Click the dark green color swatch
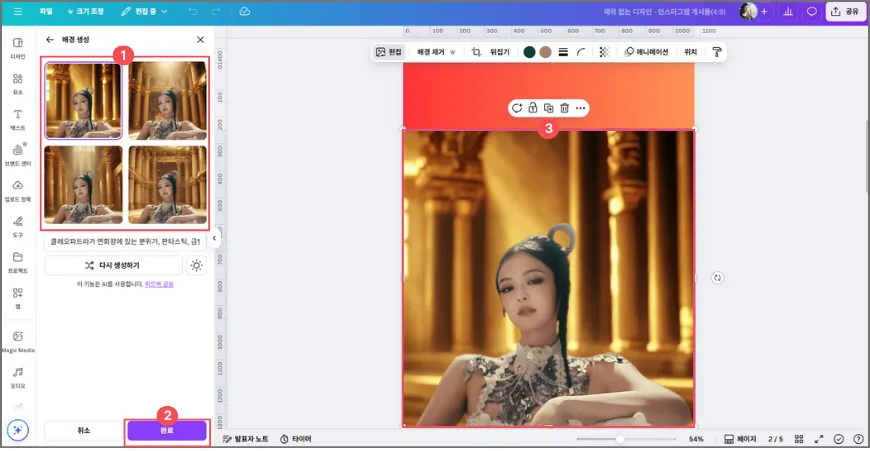This screenshot has width=870, height=451. [x=529, y=52]
